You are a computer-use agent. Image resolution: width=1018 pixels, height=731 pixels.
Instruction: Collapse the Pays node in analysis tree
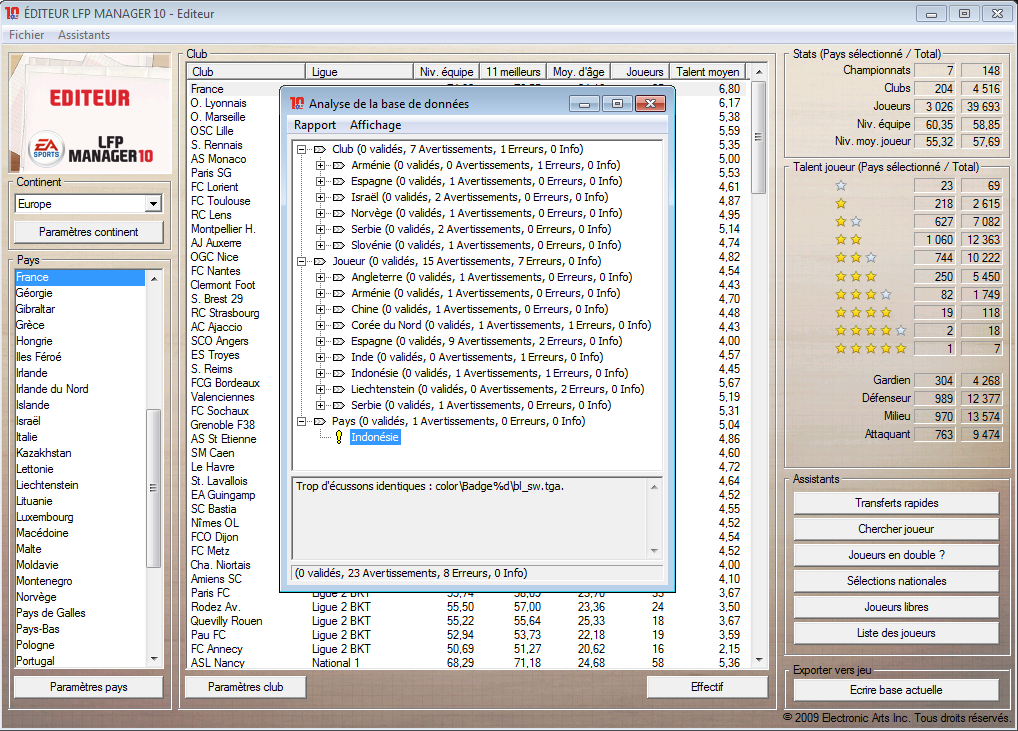301,421
